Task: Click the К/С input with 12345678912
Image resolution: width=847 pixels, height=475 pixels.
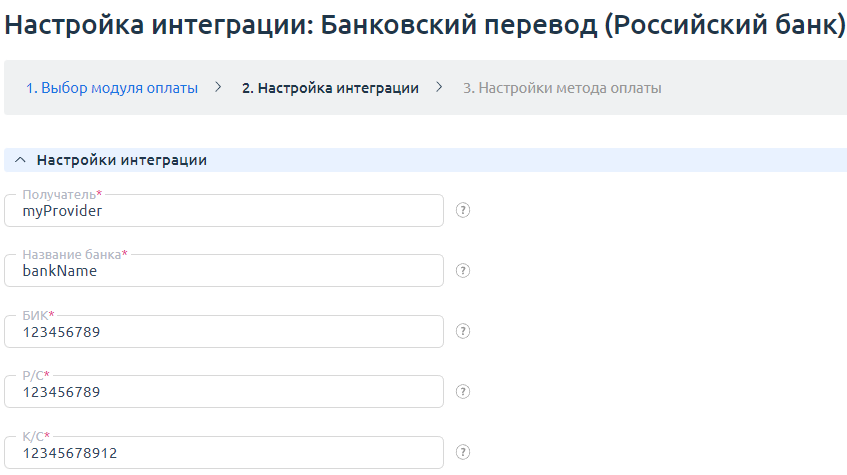Action: pyautogui.click(x=224, y=453)
